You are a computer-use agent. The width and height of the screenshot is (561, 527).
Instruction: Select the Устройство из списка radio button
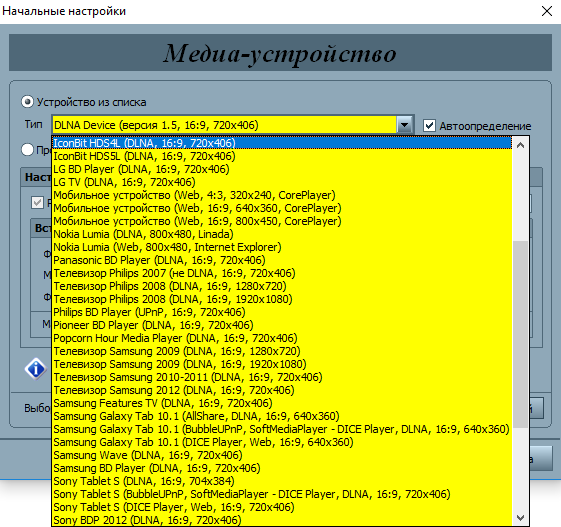click(x=27, y=102)
